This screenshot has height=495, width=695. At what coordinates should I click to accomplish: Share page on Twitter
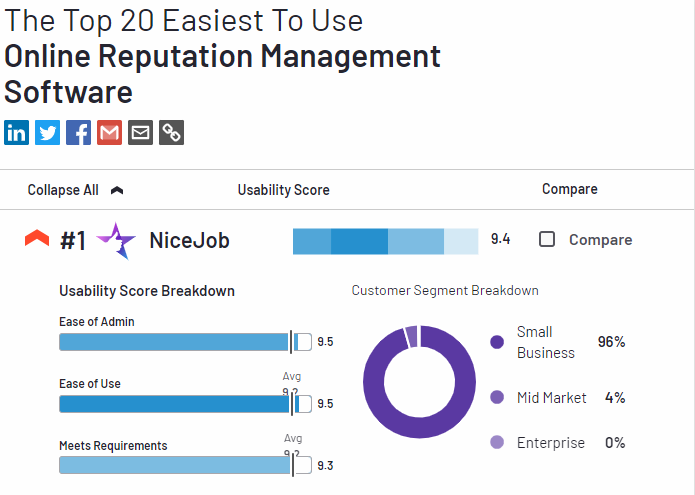tap(48, 132)
